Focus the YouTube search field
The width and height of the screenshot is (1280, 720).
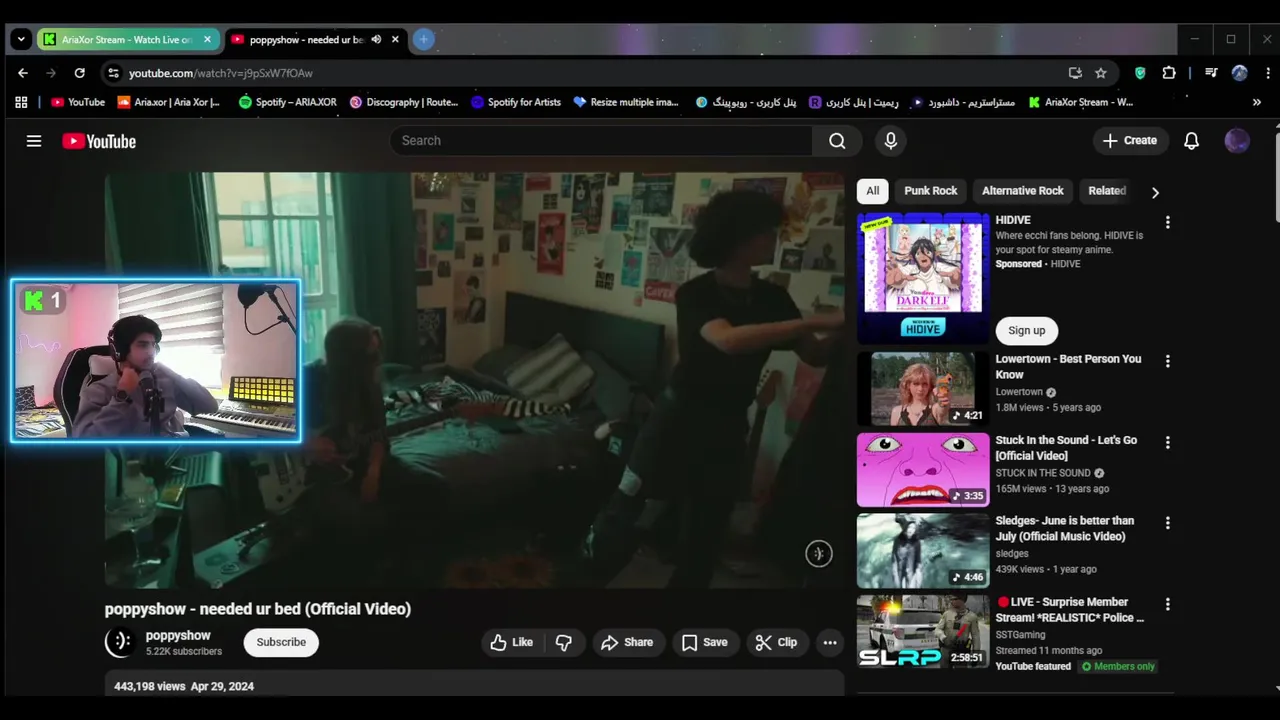[x=601, y=141]
